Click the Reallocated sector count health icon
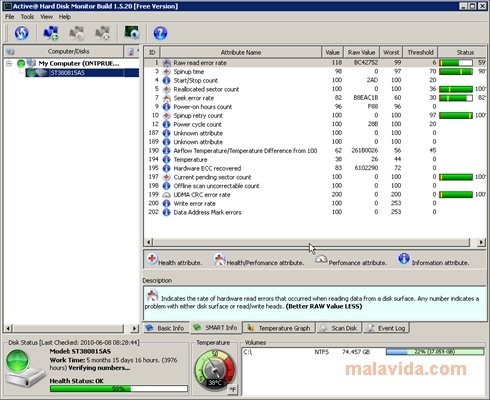The image size is (490, 400). pos(166,89)
